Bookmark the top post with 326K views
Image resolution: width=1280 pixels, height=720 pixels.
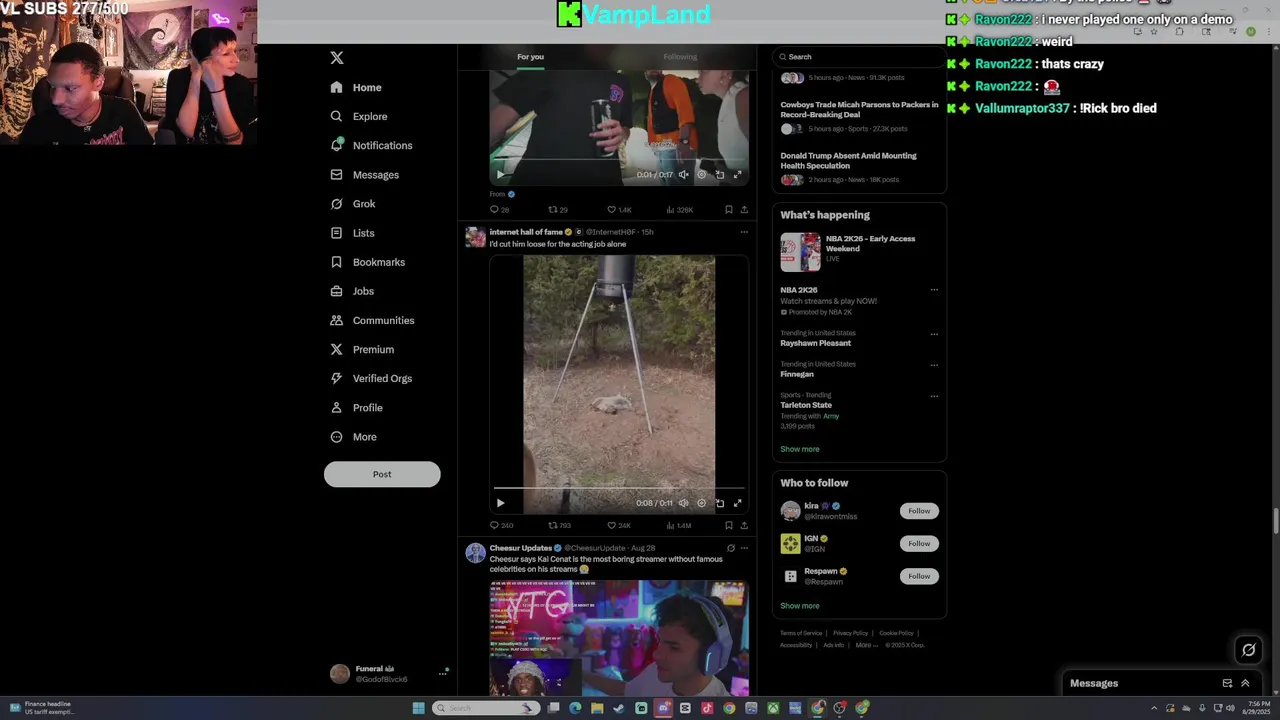pos(729,210)
